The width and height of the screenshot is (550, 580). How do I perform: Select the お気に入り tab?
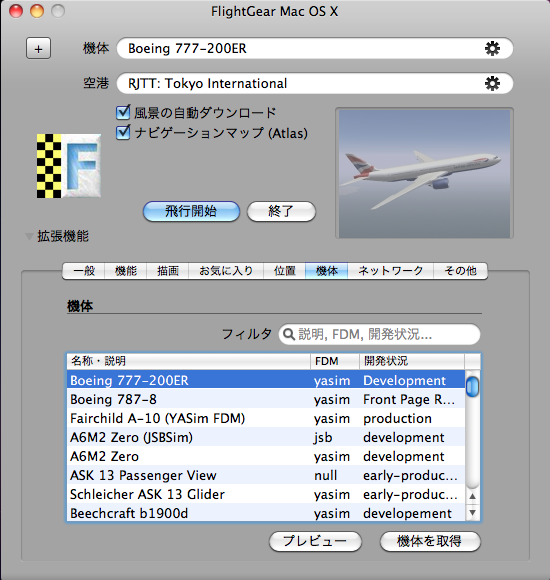click(226, 271)
